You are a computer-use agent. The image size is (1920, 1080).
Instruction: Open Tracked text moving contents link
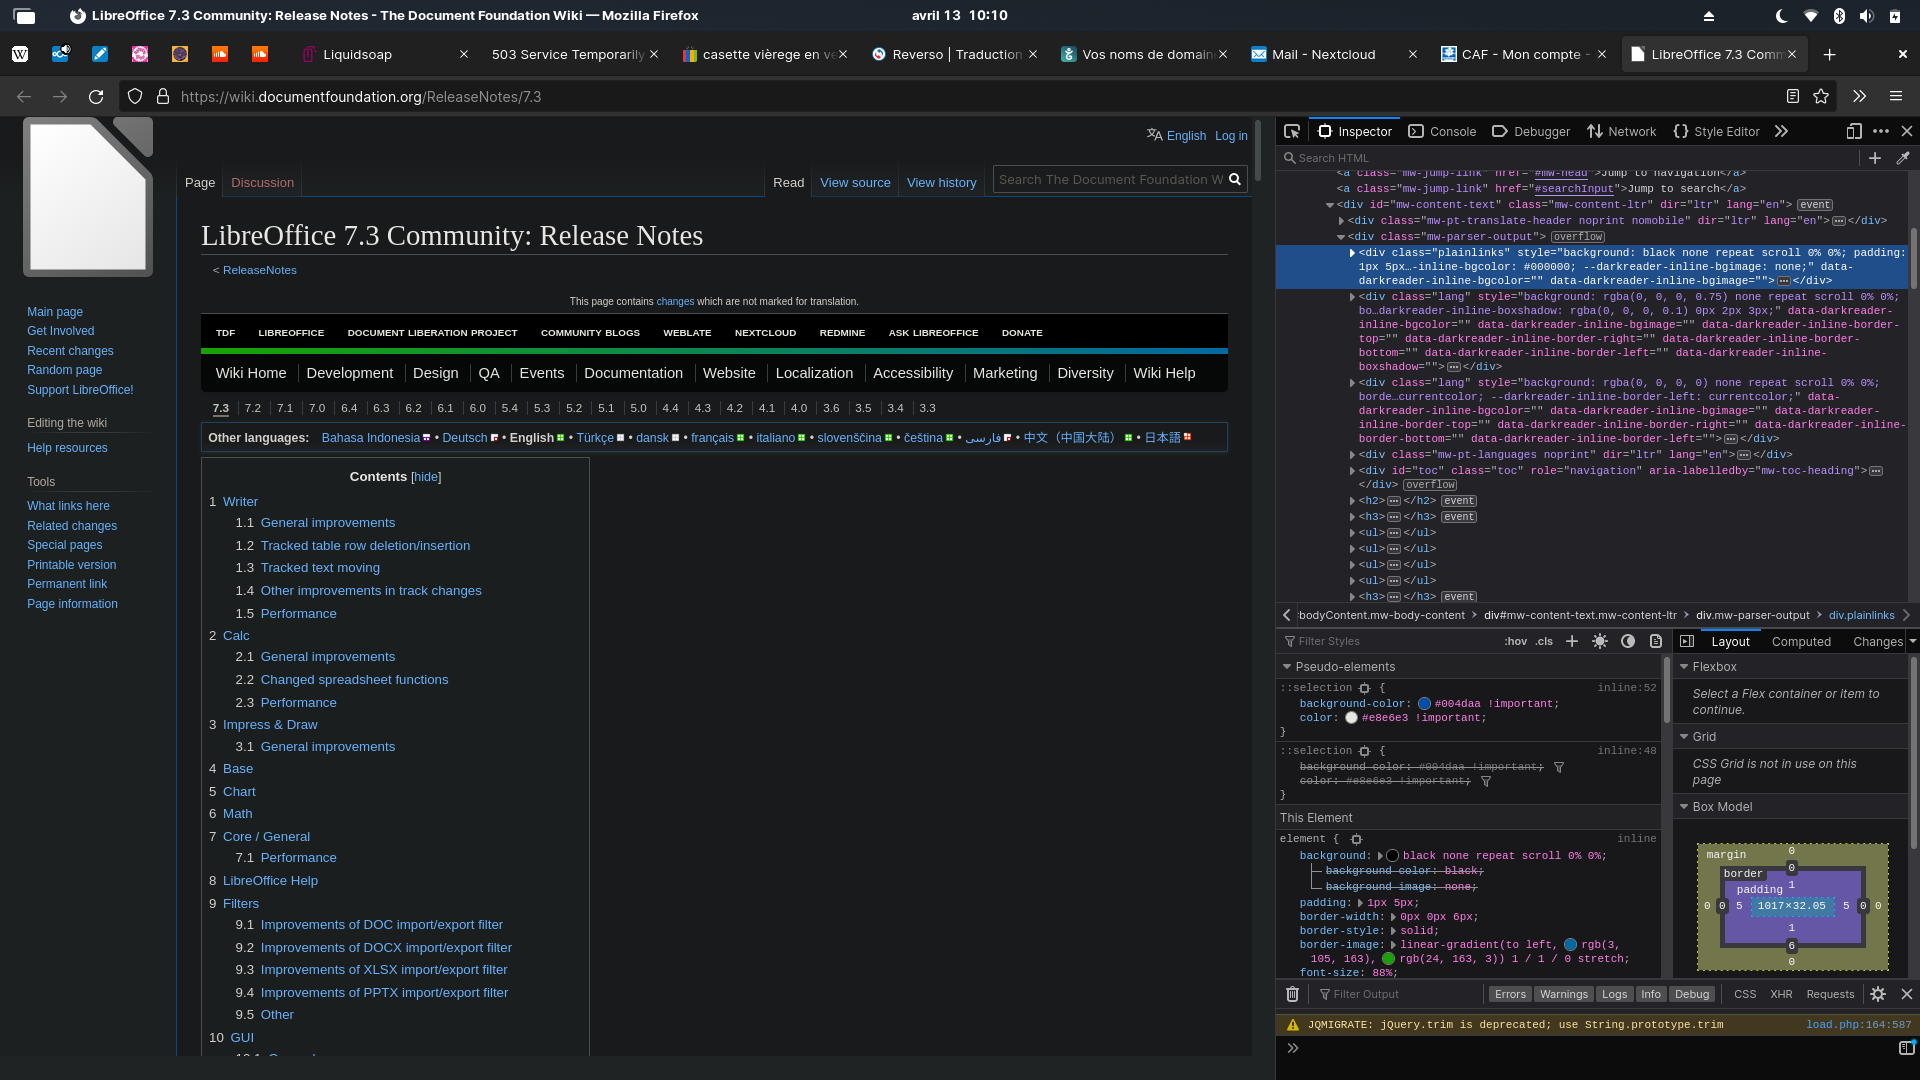320,567
